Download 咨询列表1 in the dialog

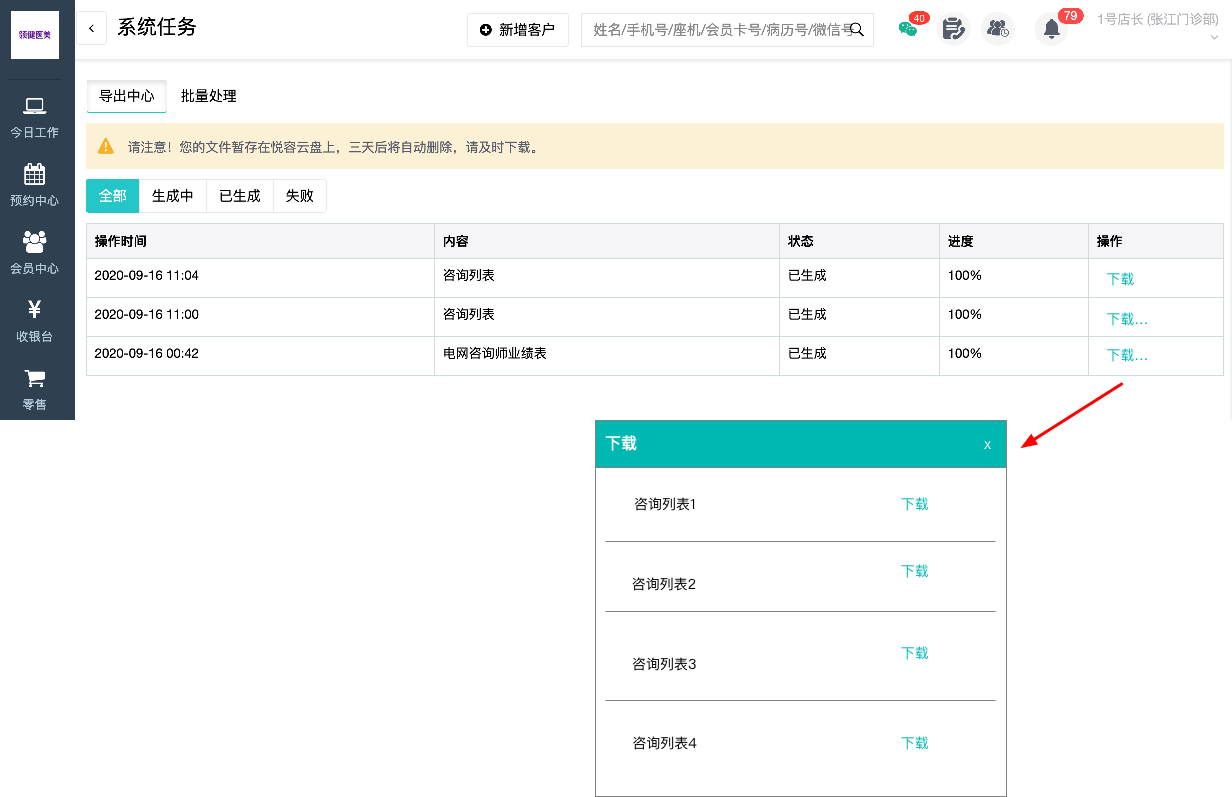pos(915,504)
